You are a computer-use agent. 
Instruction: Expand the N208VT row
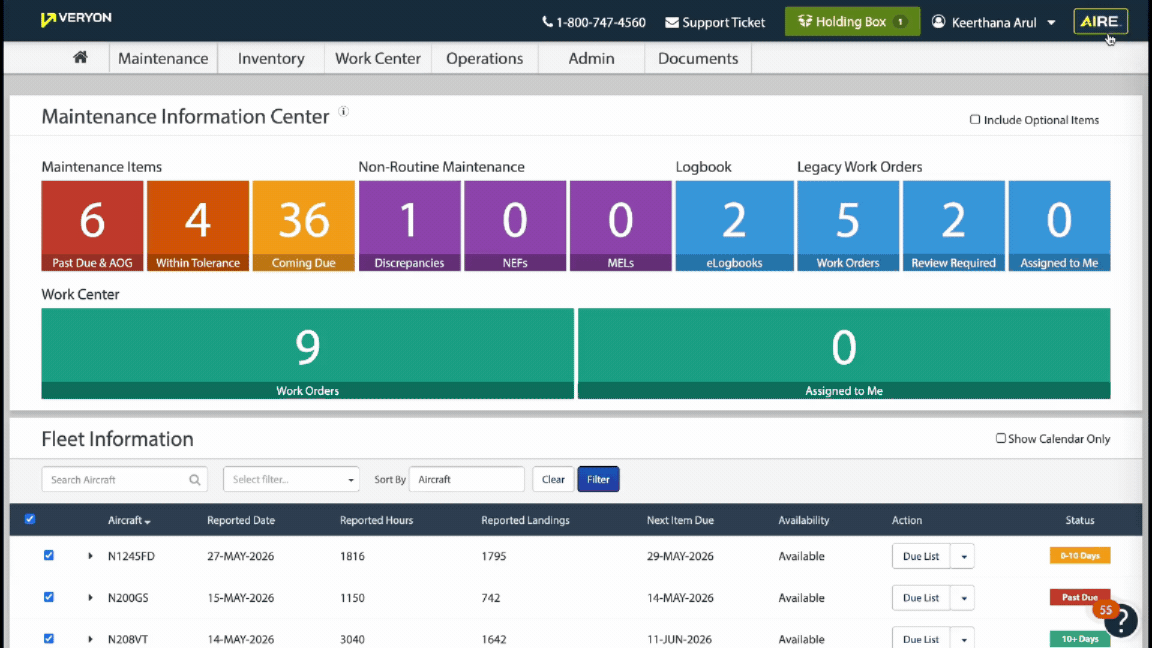[90, 639]
